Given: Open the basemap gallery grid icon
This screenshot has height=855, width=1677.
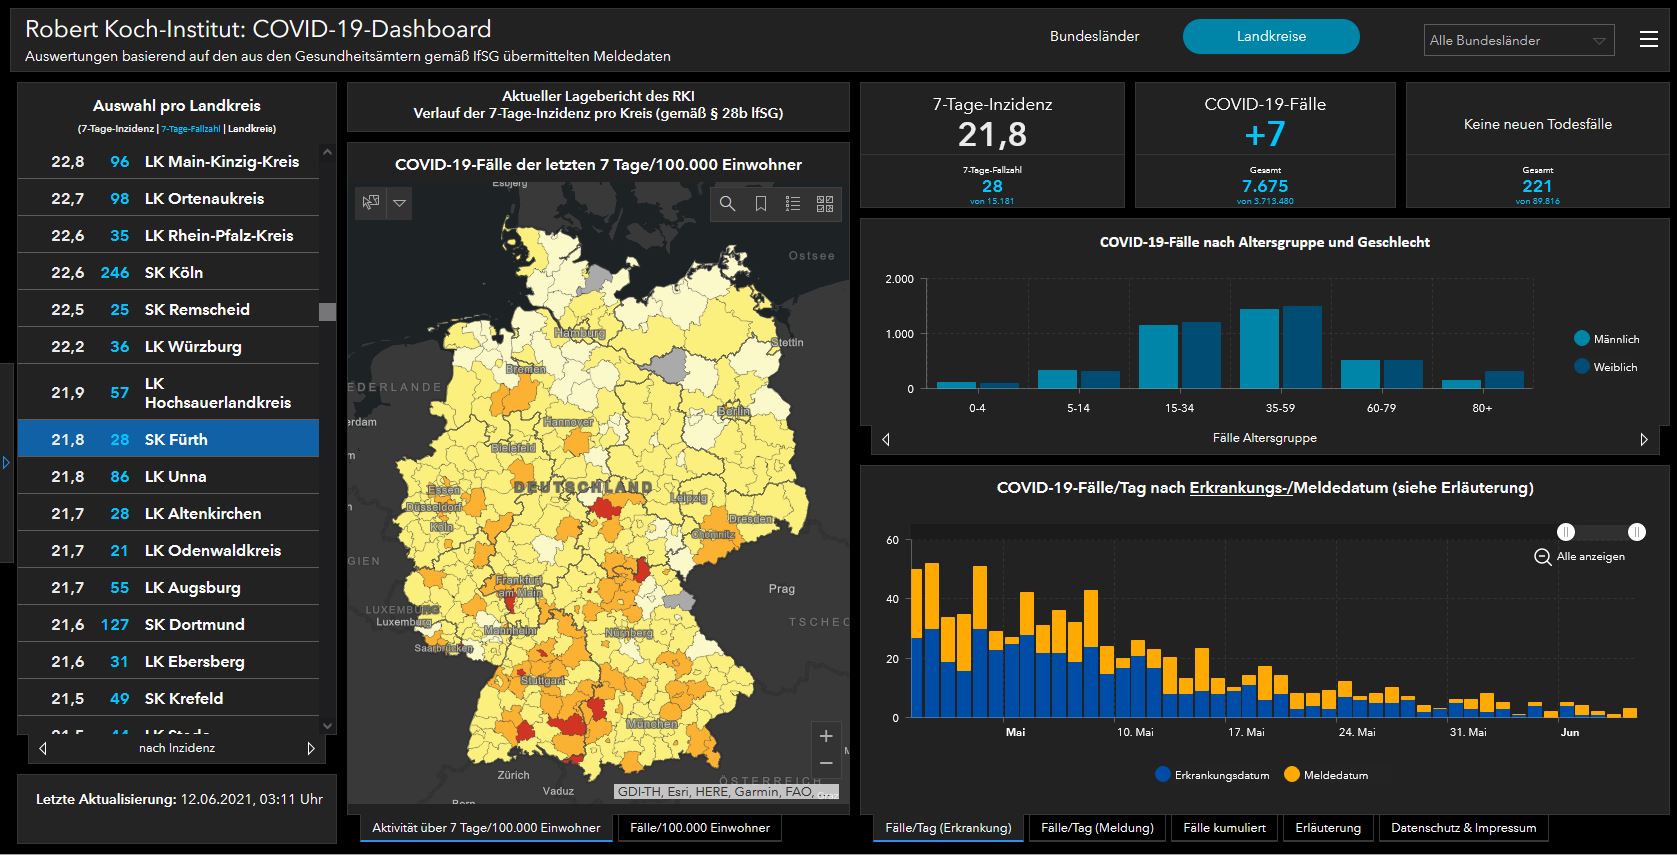Looking at the screenshot, I should [825, 204].
